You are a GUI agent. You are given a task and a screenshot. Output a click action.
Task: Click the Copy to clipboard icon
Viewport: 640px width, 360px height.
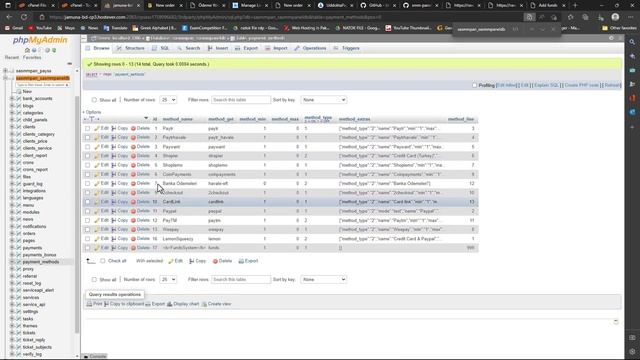106,304
